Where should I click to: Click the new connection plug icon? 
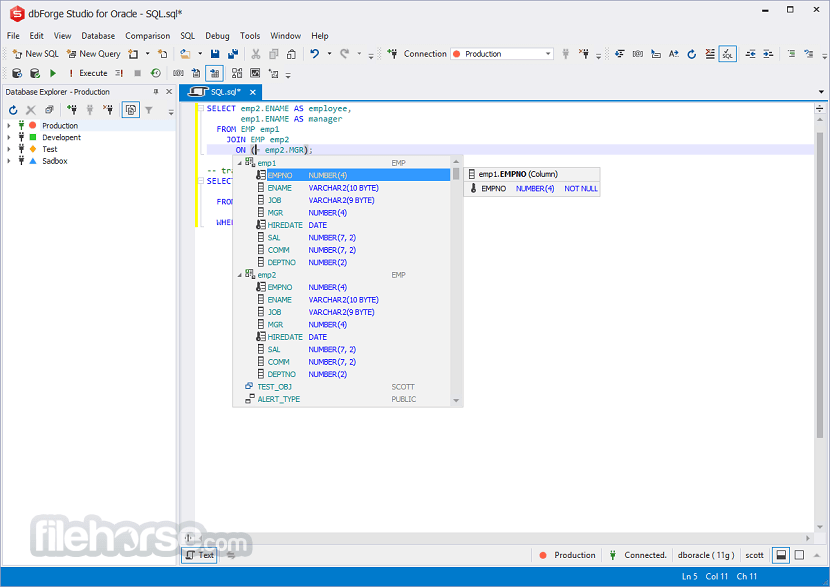tap(392, 54)
